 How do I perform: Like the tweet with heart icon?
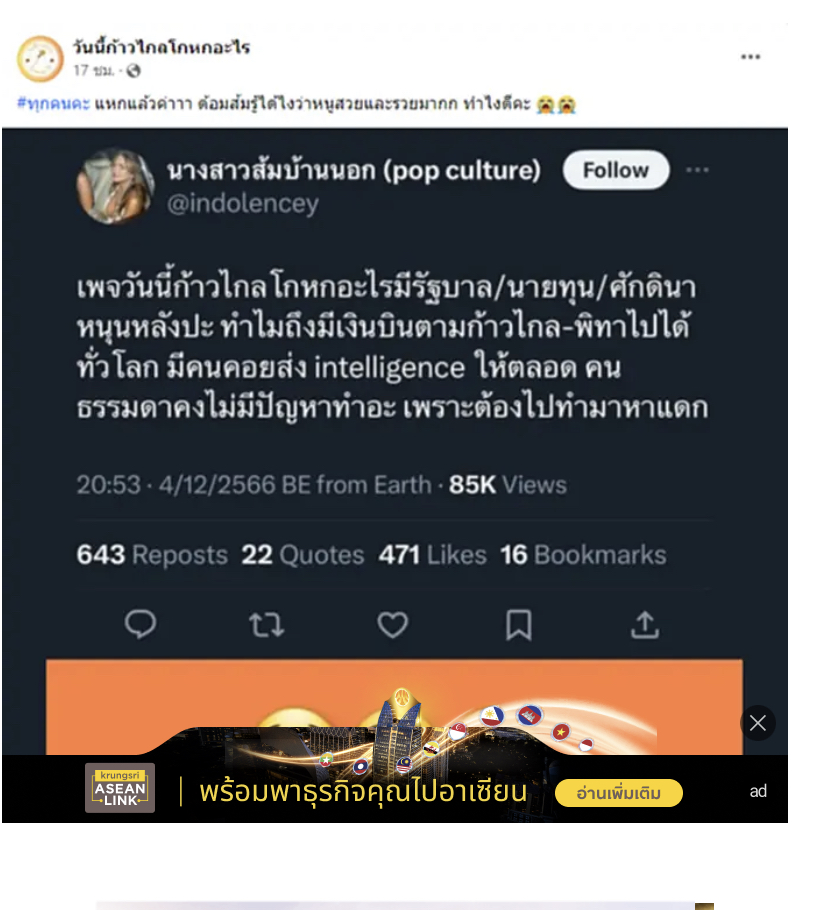393,625
